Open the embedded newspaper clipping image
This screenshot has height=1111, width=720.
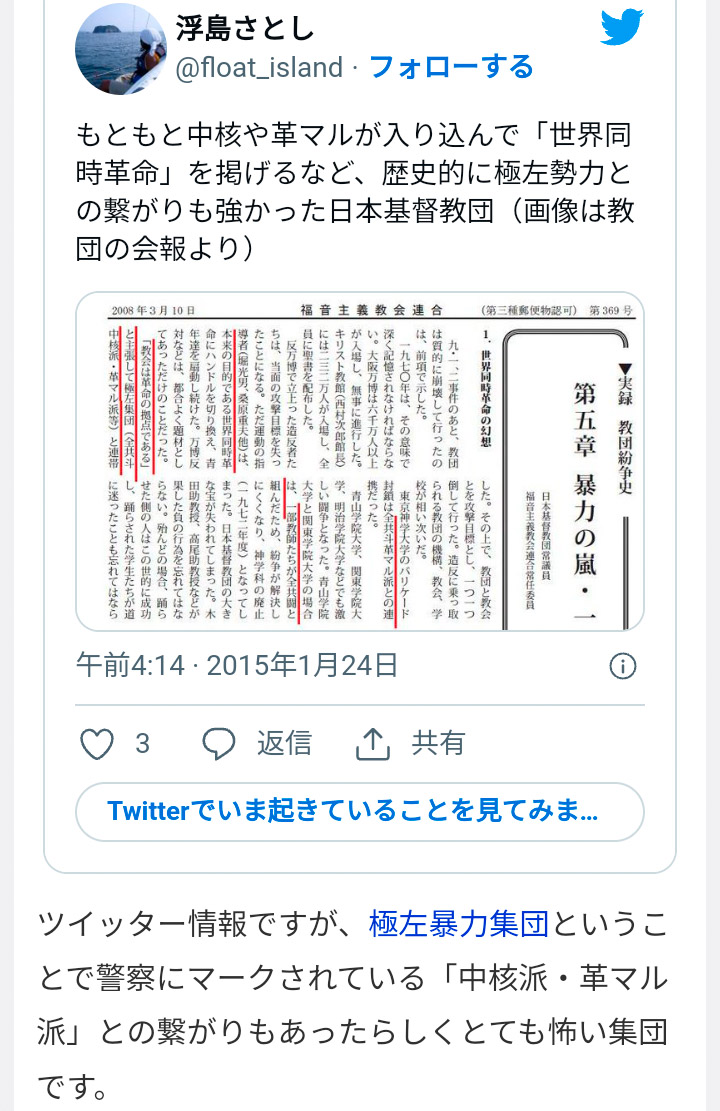[360, 461]
